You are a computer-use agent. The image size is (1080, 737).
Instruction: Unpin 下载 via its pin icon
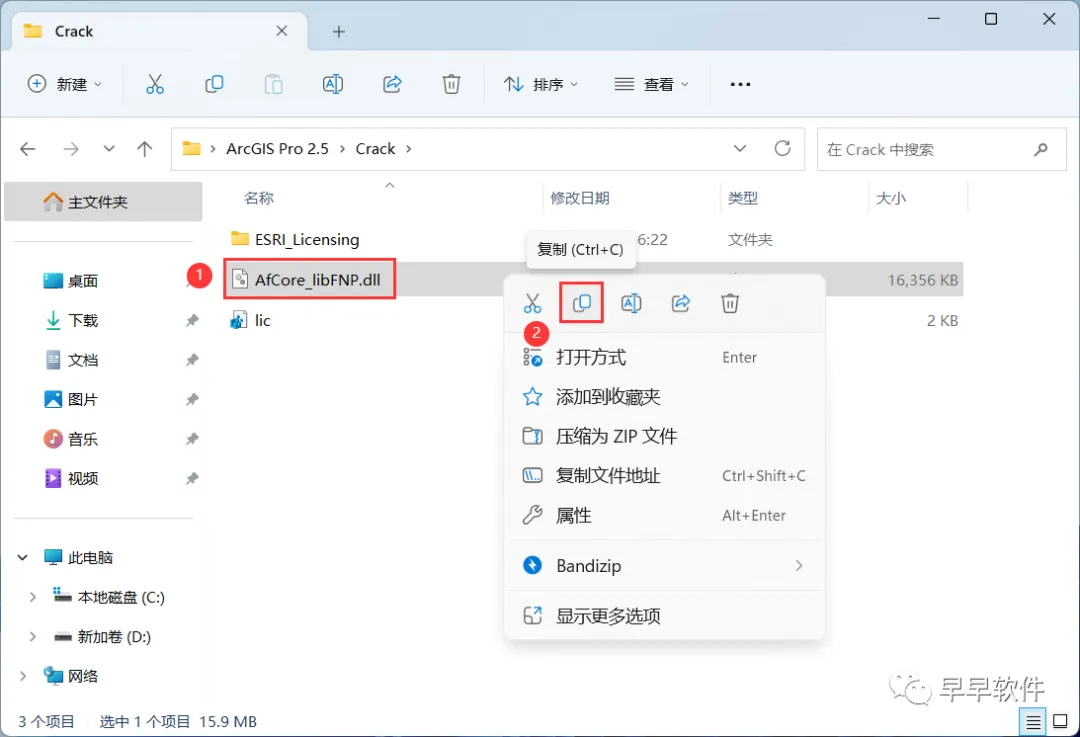pos(192,320)
